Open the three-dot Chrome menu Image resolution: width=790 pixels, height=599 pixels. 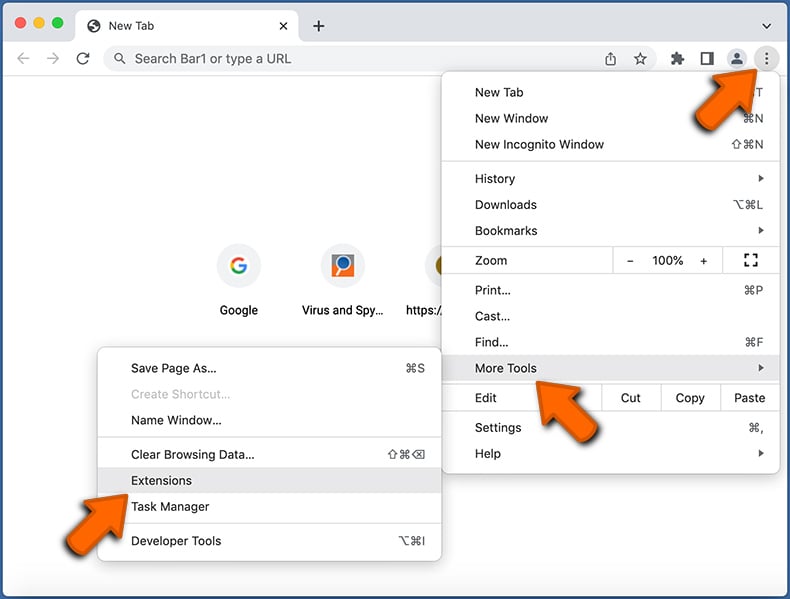coord(766,59)
